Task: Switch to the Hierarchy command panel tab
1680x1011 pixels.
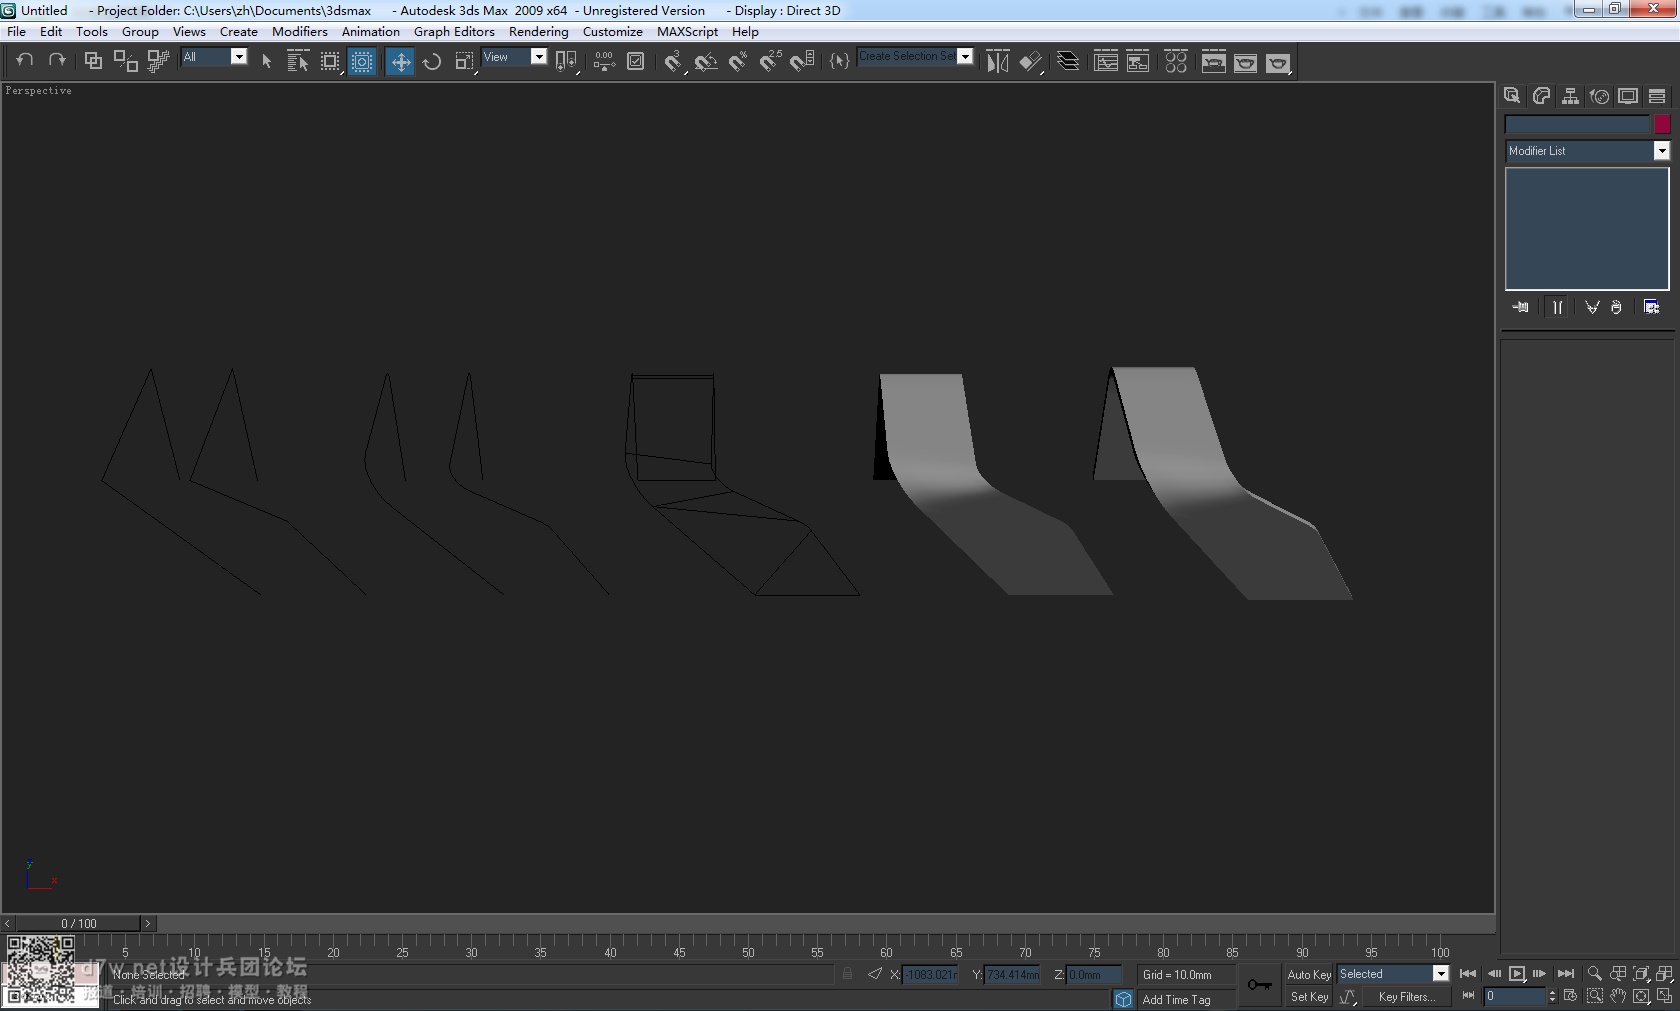Action: [x=1570, y=96]
